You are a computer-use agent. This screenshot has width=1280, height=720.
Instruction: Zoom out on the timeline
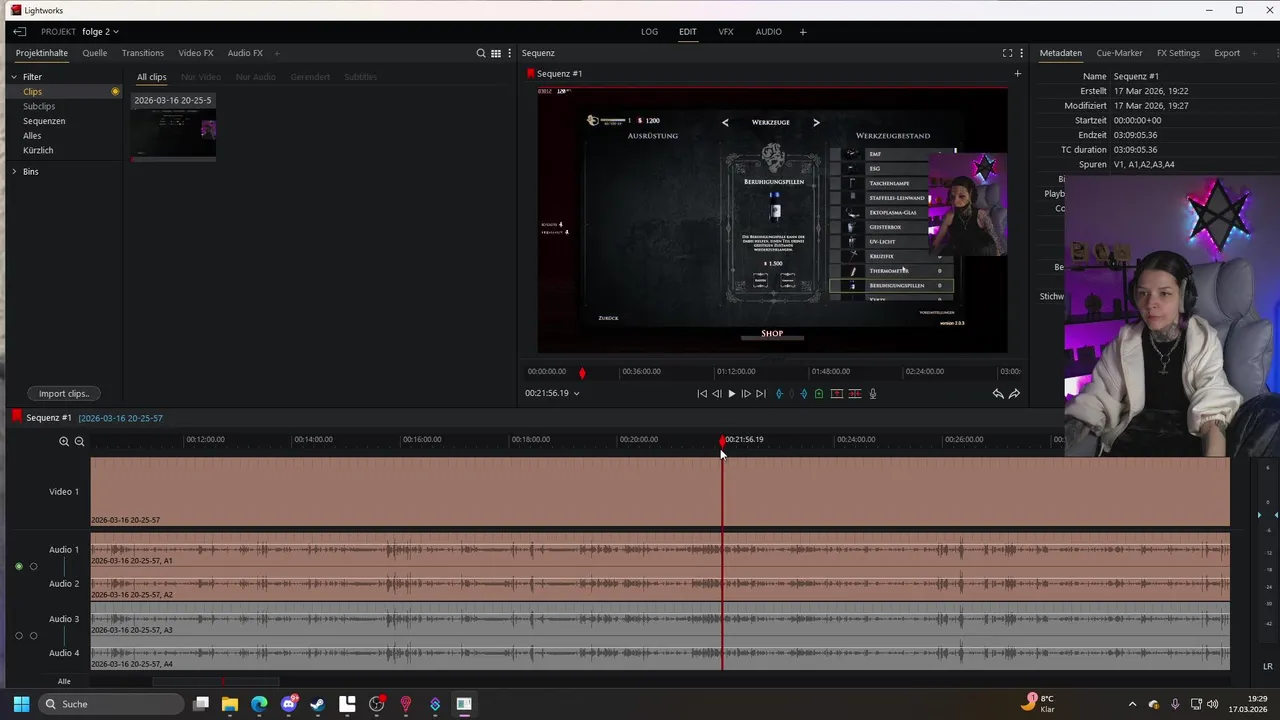[x=79, y=441]
